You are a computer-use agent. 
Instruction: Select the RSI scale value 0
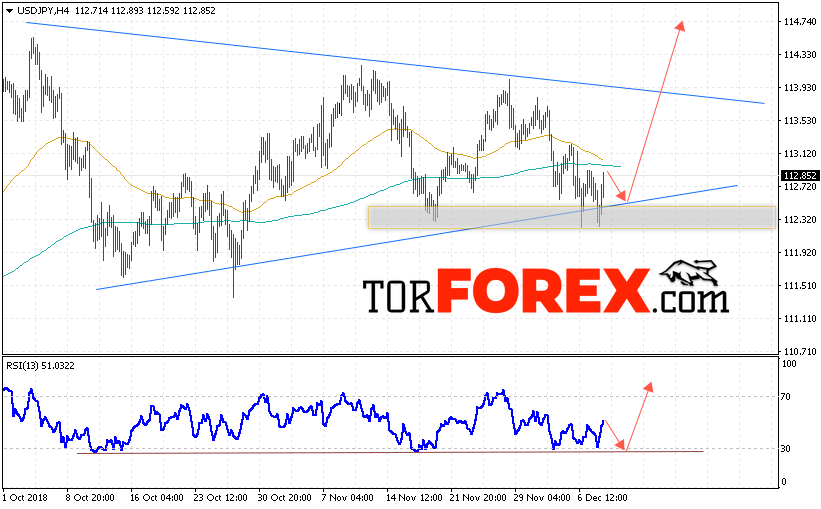[784, 481]
